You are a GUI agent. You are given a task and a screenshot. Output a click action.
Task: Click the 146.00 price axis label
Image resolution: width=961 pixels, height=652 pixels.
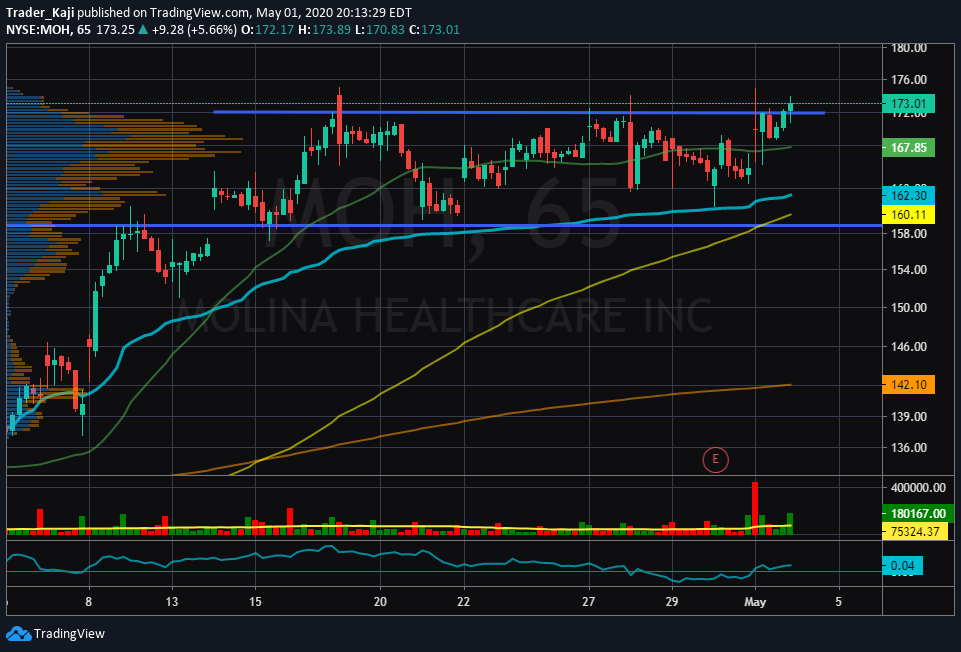[x=908, y=346]
